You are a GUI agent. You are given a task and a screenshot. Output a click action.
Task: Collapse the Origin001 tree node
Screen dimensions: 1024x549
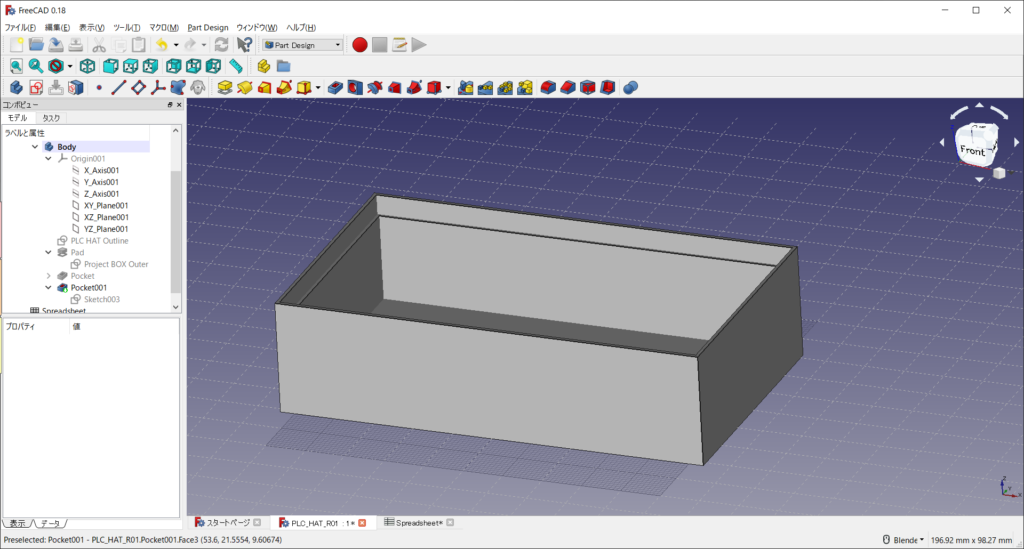(x=48, y=158)
